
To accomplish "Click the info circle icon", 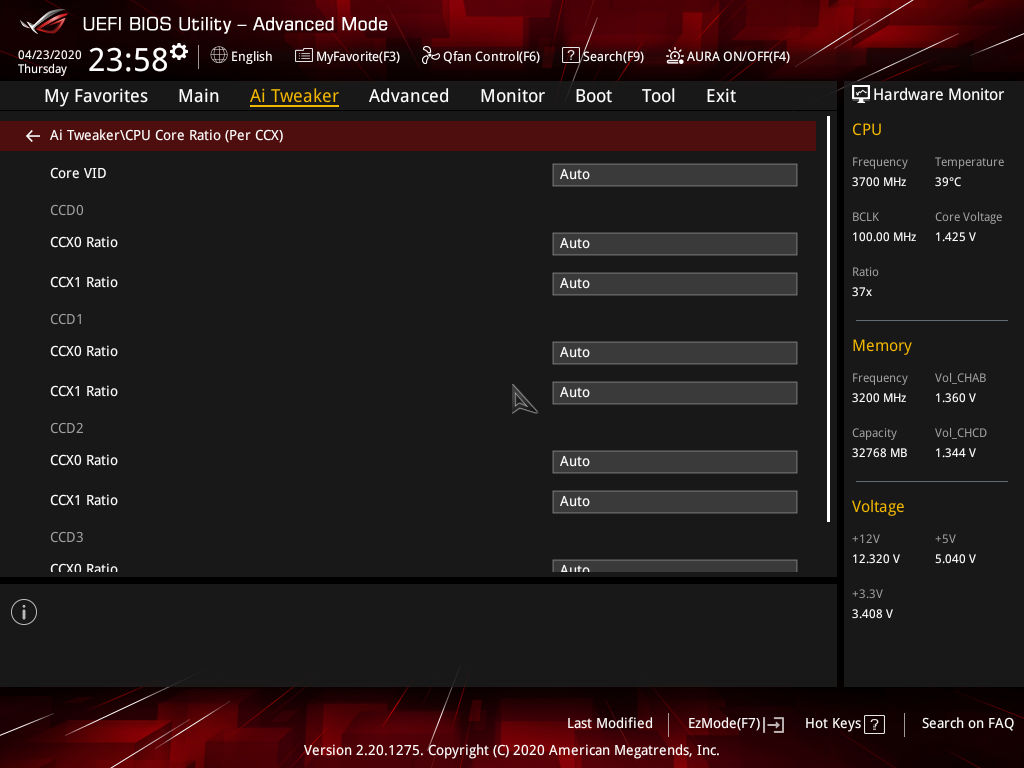I will point(24,612).
